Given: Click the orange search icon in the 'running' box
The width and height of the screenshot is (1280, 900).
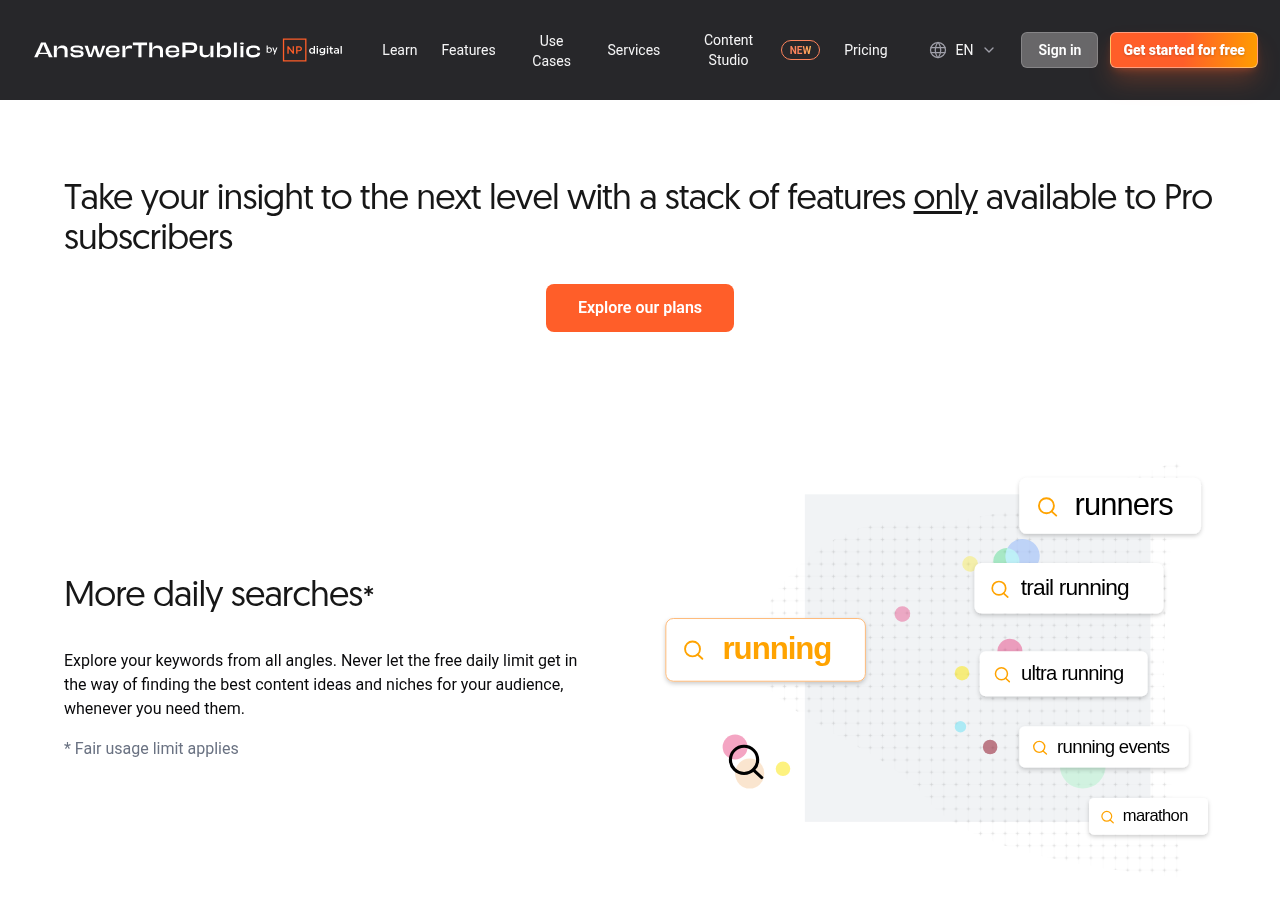Looking at the screenshot, I should pos(694,650).
